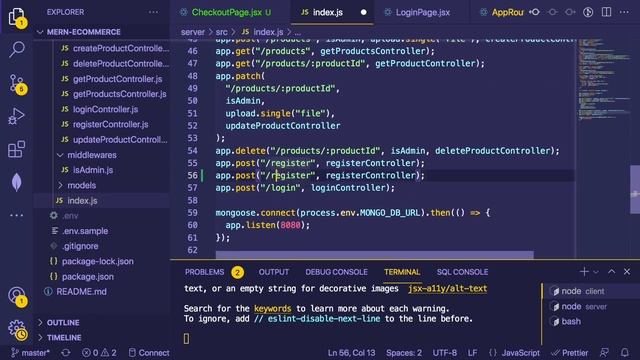Open the Search view in the activity bar
The image size is (640, 360).
[x=16, y=49]
